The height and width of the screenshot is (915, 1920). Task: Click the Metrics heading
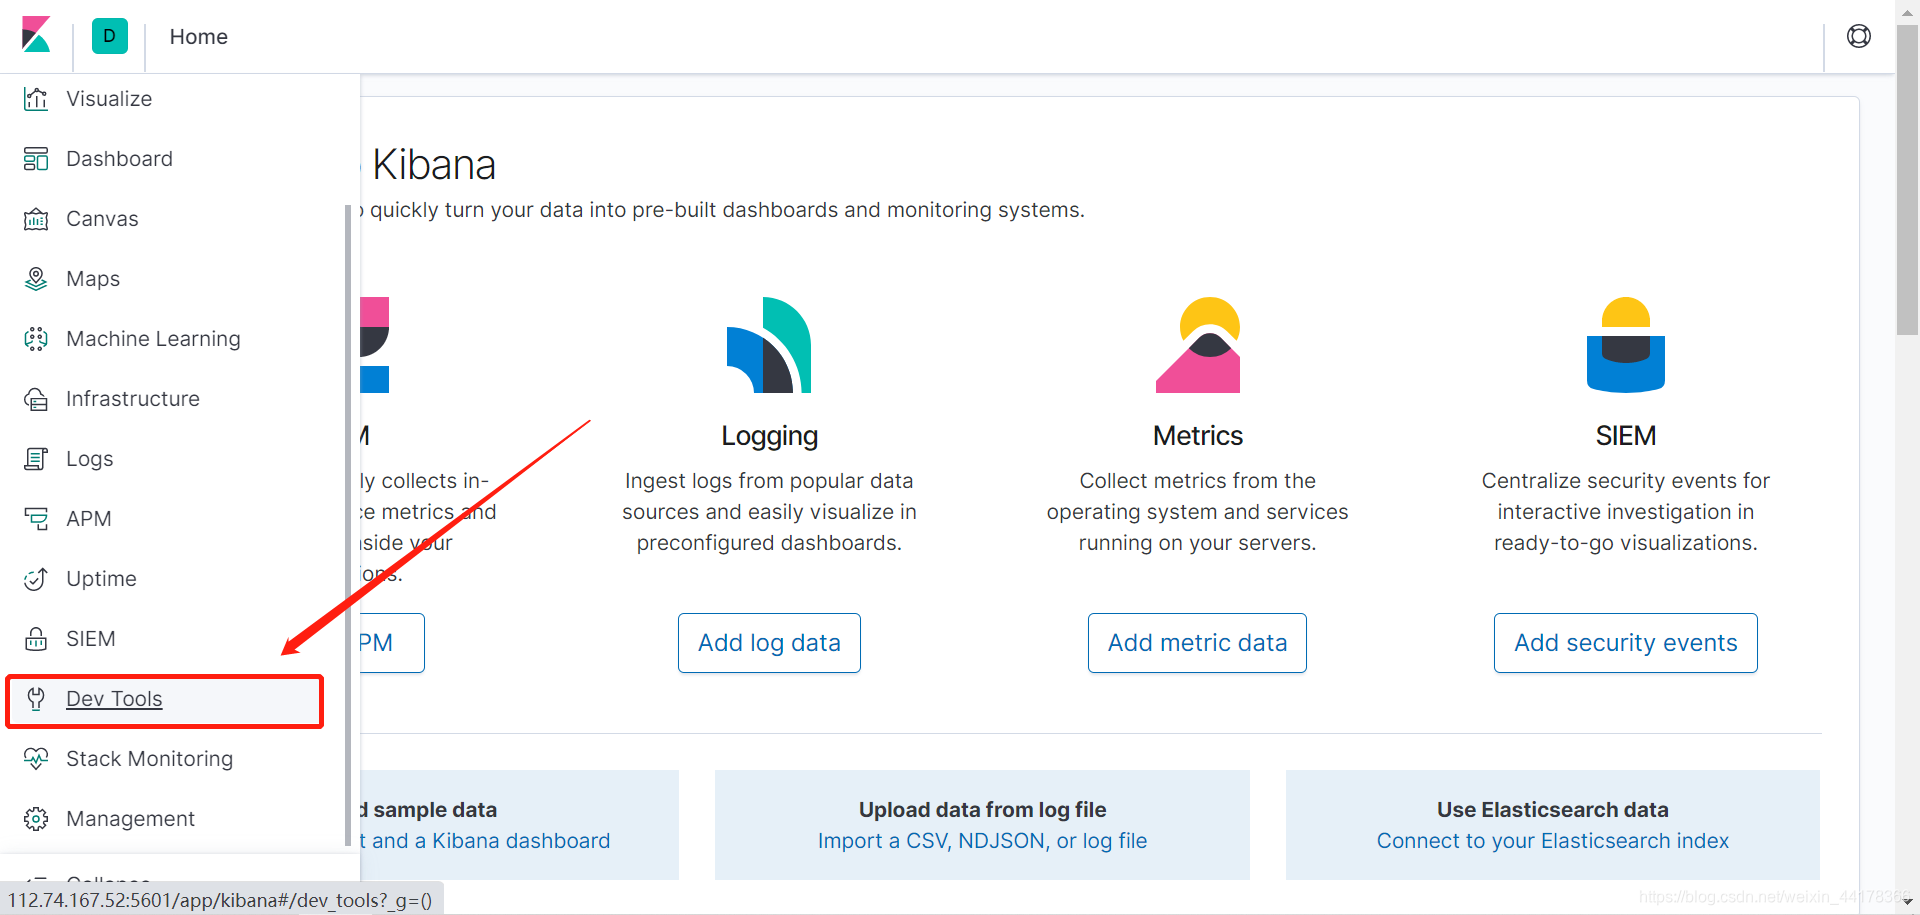1198,436
